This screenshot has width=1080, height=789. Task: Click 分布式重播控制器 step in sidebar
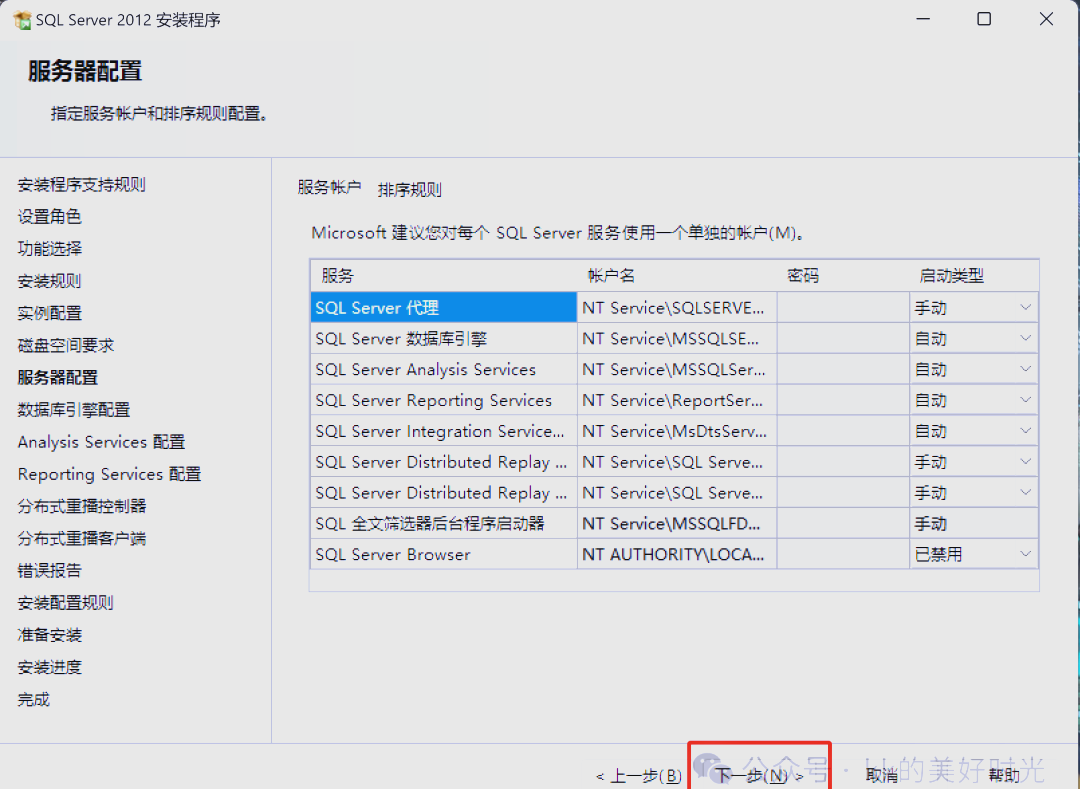point(82,507)
